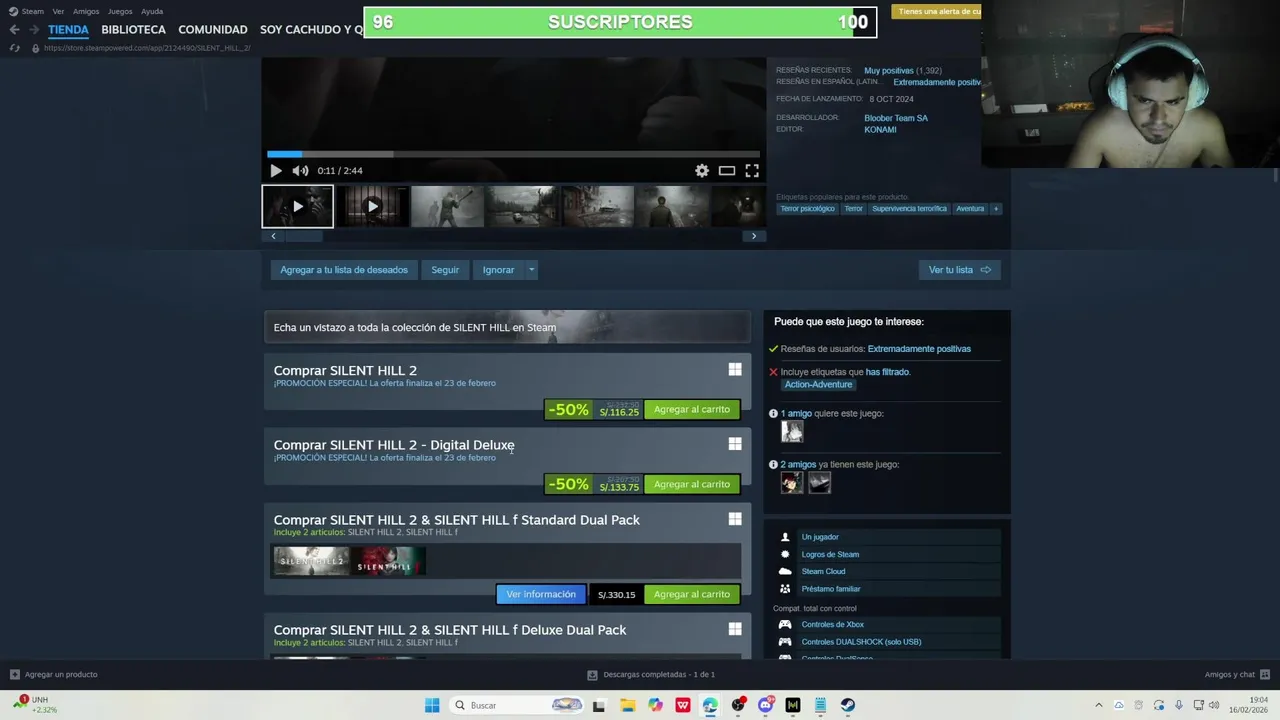Add SILENT HILL 2 Digital Deluxe to cart
Image resolution: width=1280 pixels, height=720 pixels.
692,484
